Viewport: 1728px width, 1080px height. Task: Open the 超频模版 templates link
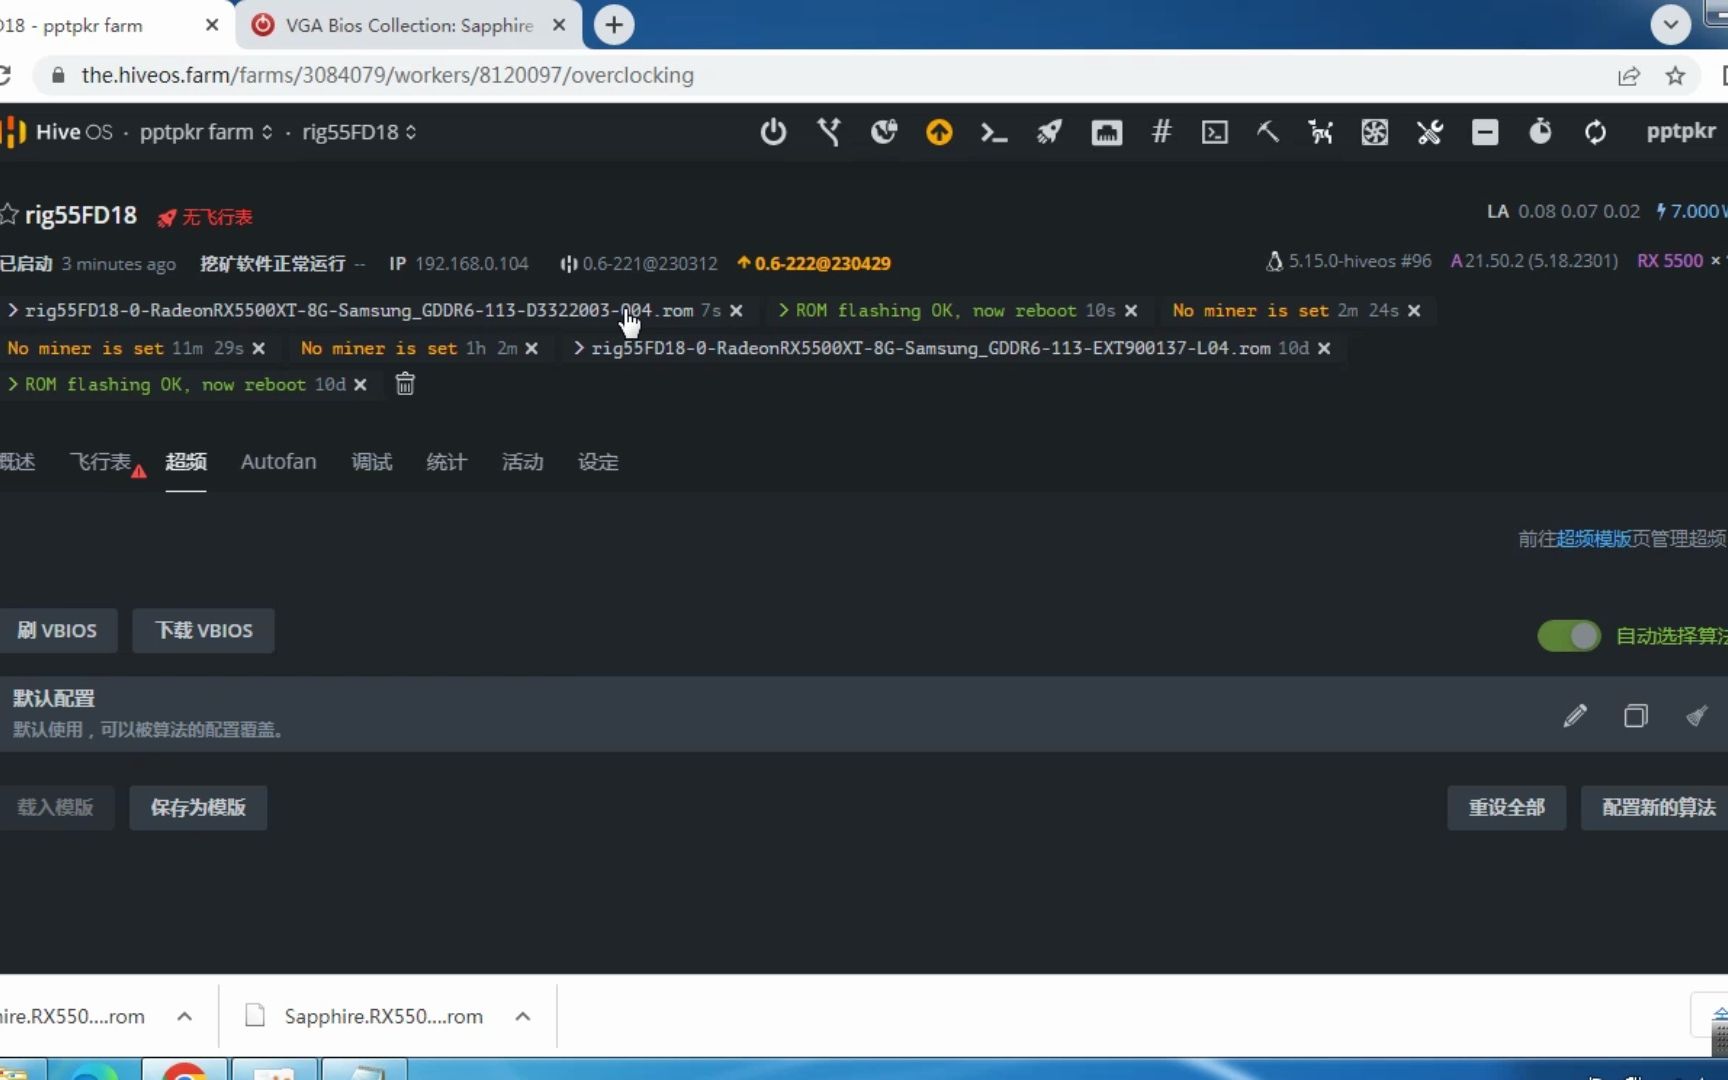1594,539
